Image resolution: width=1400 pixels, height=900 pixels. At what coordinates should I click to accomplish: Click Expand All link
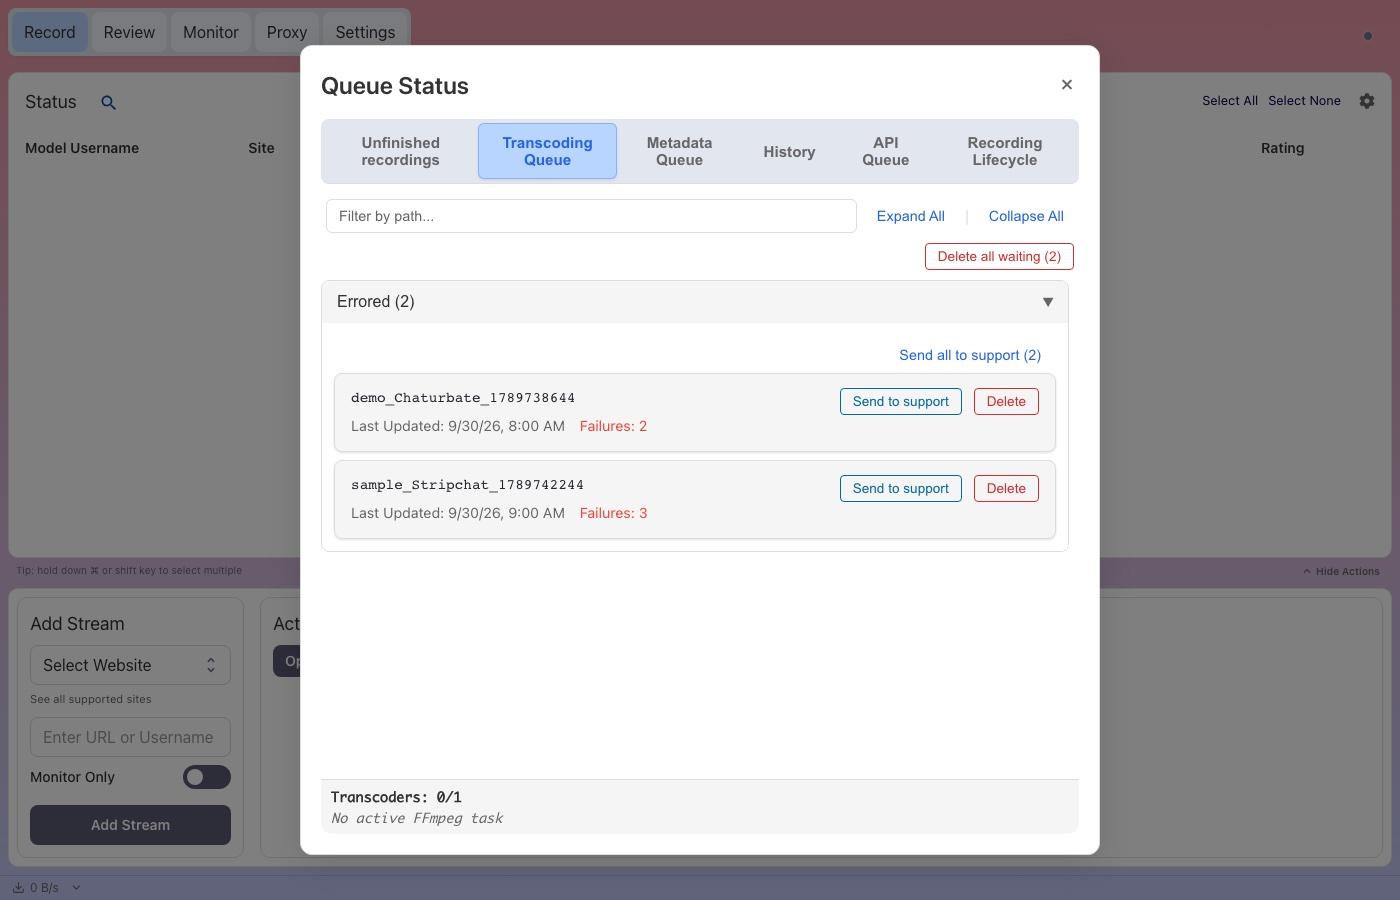click(911, 216)
